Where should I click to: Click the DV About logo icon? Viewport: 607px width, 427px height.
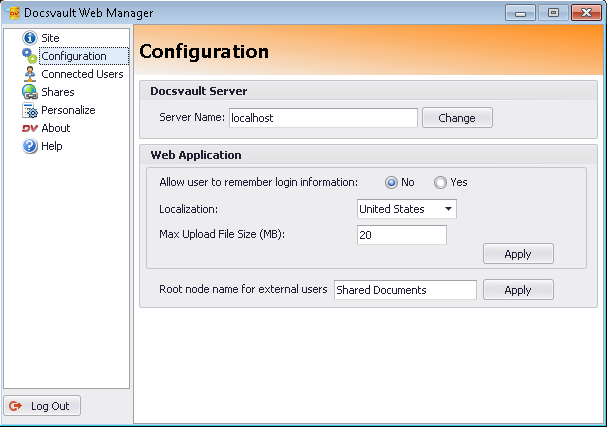[x=30, y=128]
